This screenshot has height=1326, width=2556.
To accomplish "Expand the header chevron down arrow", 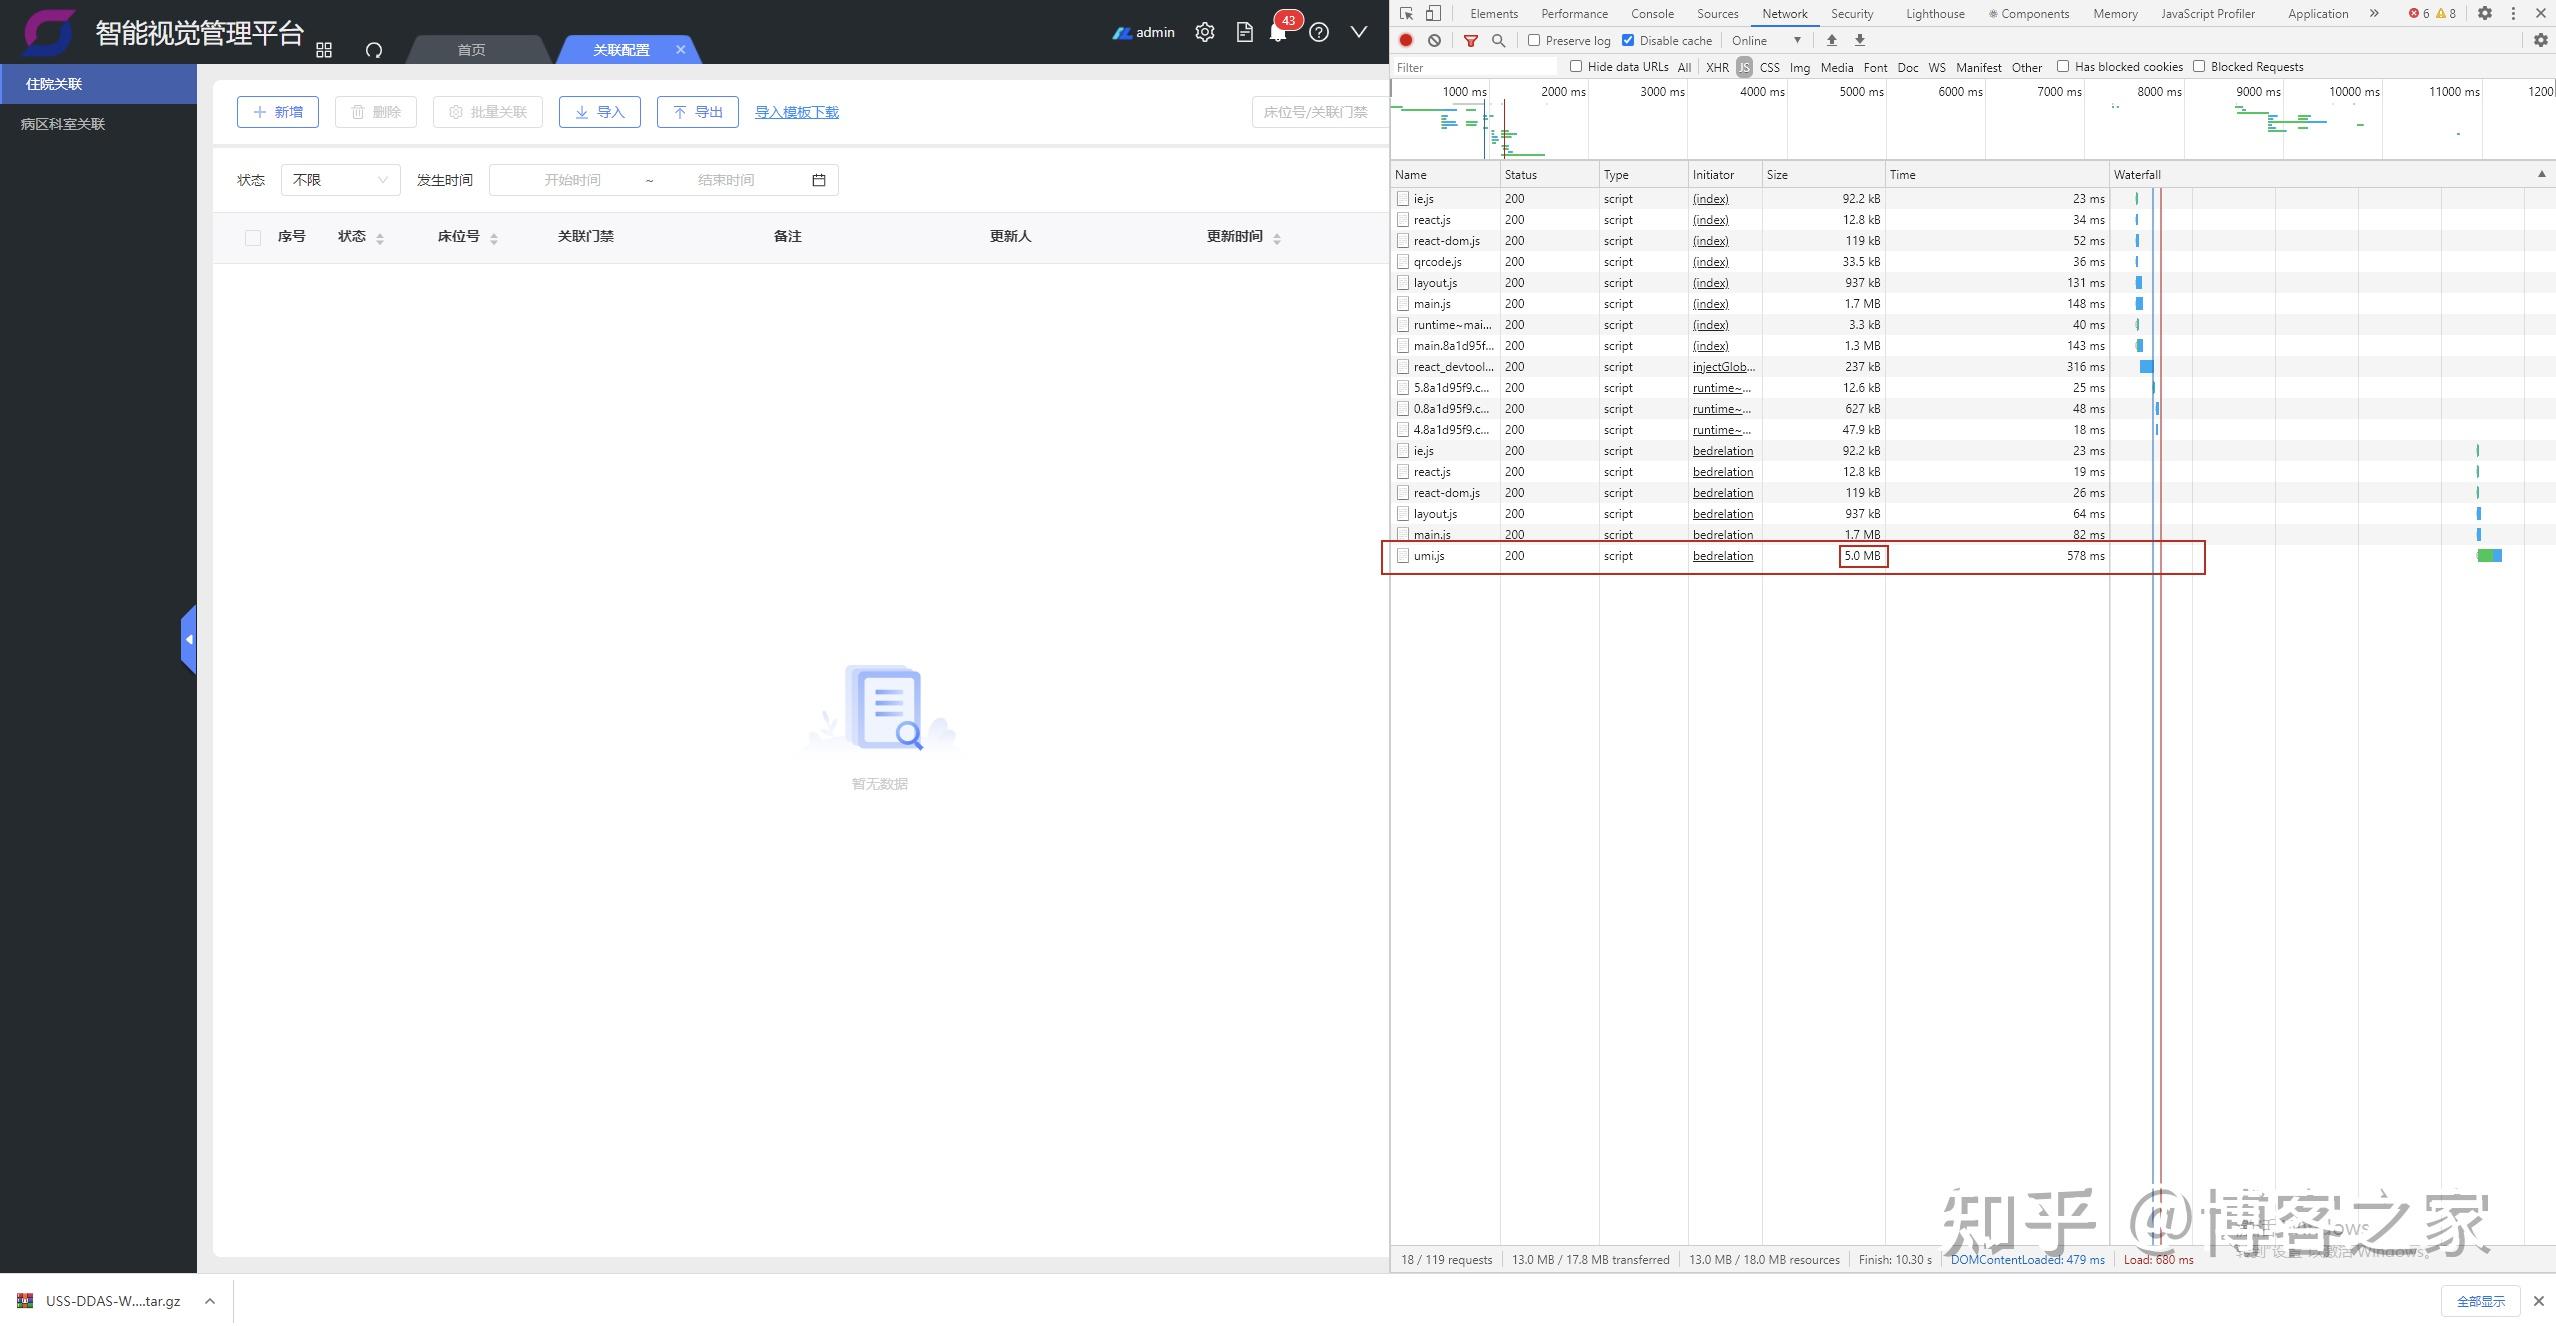I will click(x=1358, y=32).
